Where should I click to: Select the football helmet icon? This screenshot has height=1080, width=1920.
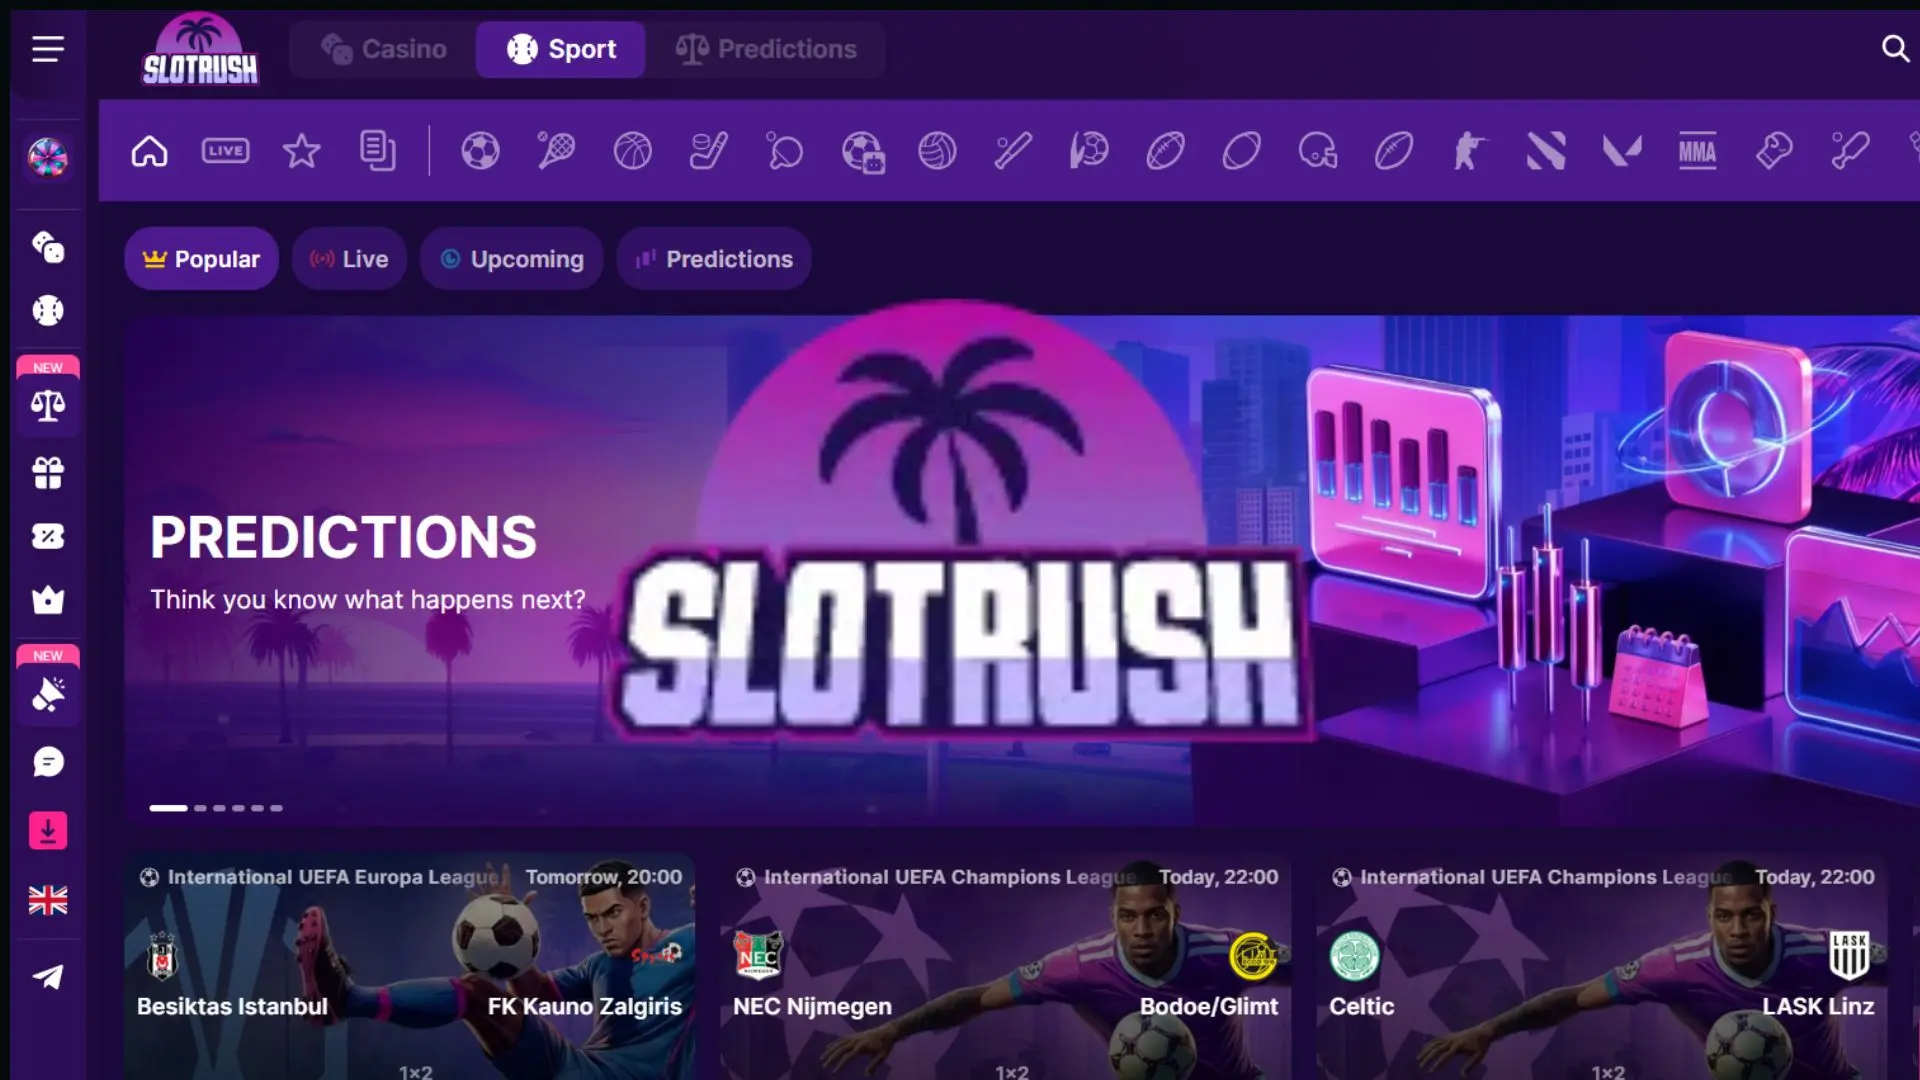(x=1318, y=151)
